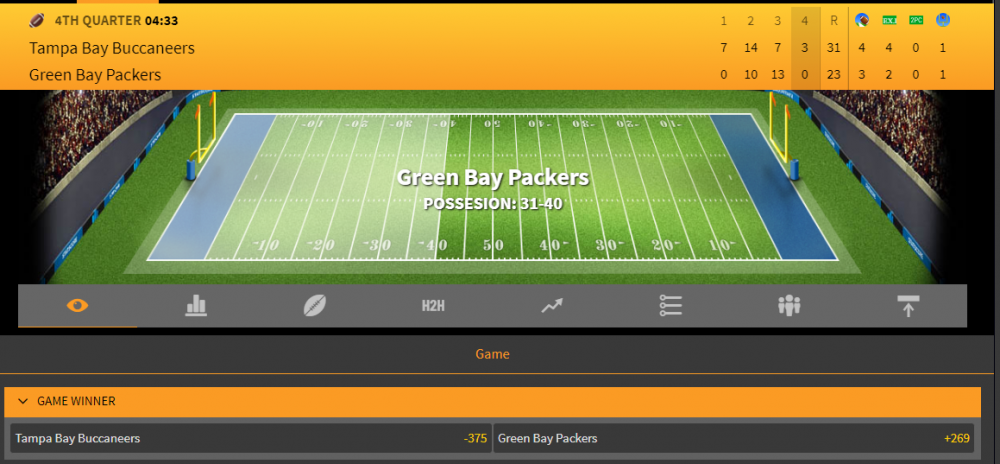Open the list timeline icon tab
The width and height of the screenshot is (1000, 464).
[x=670, y=306]
